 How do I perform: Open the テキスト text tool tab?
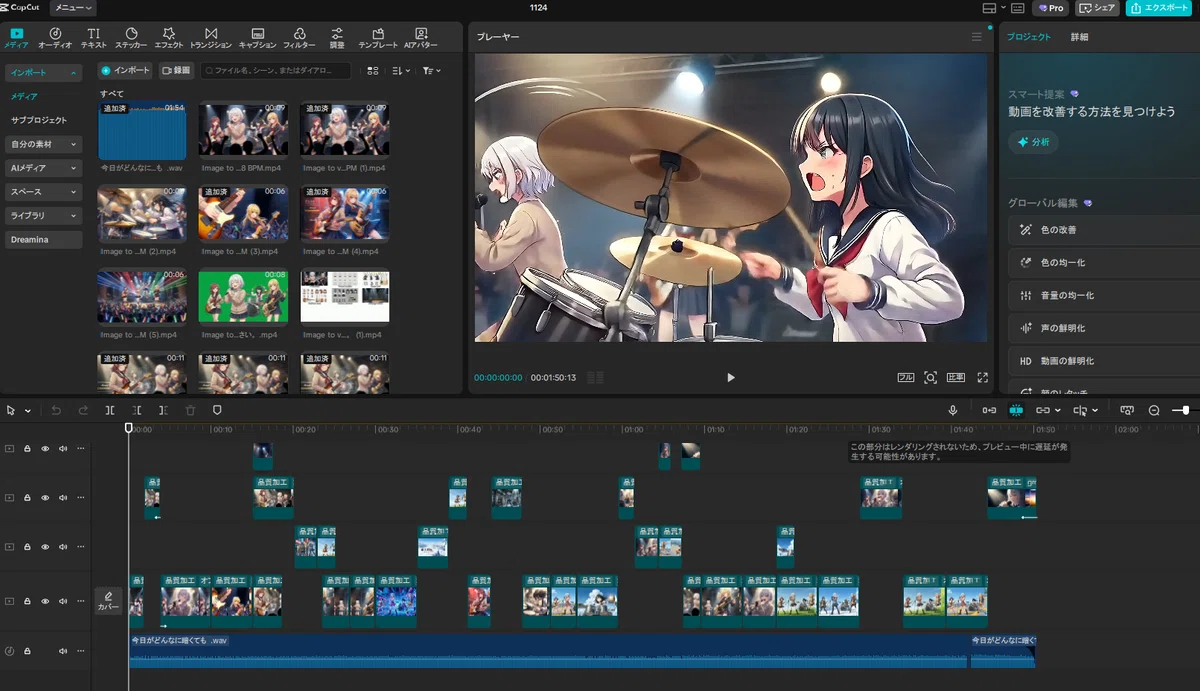(x=94, y=38)
